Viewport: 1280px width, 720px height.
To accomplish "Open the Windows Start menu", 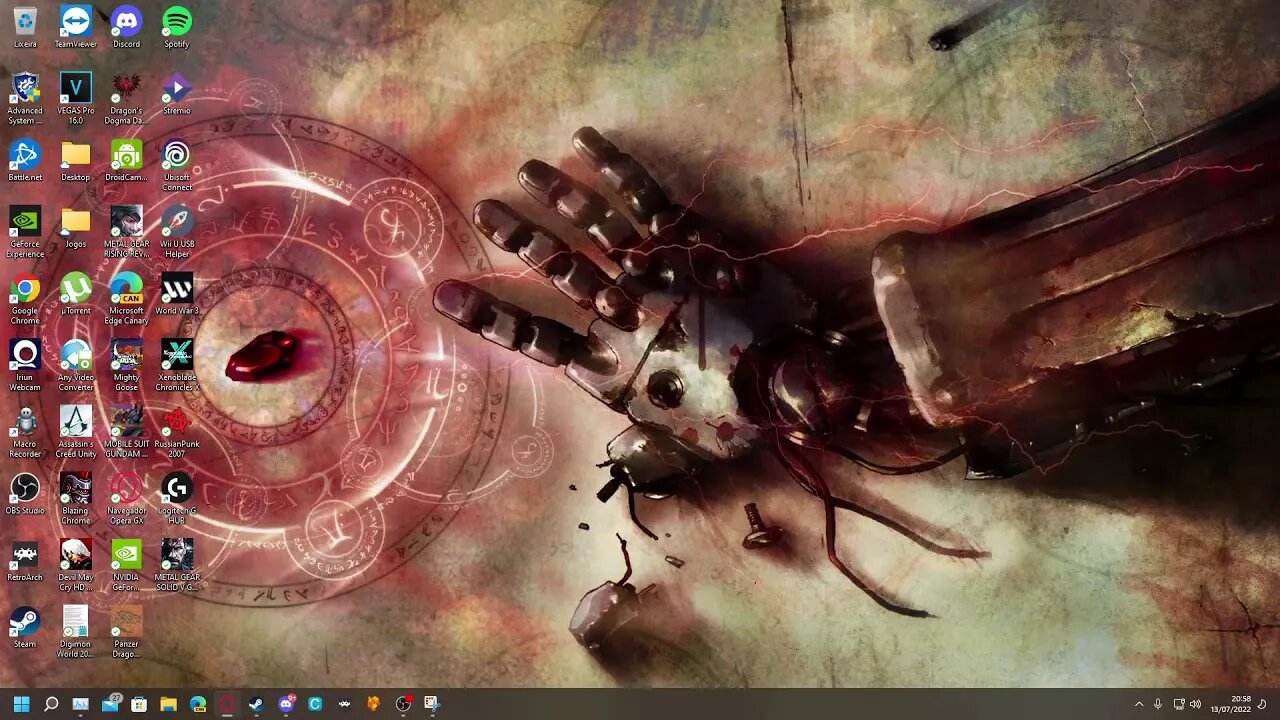I will (x=21, y=704).
